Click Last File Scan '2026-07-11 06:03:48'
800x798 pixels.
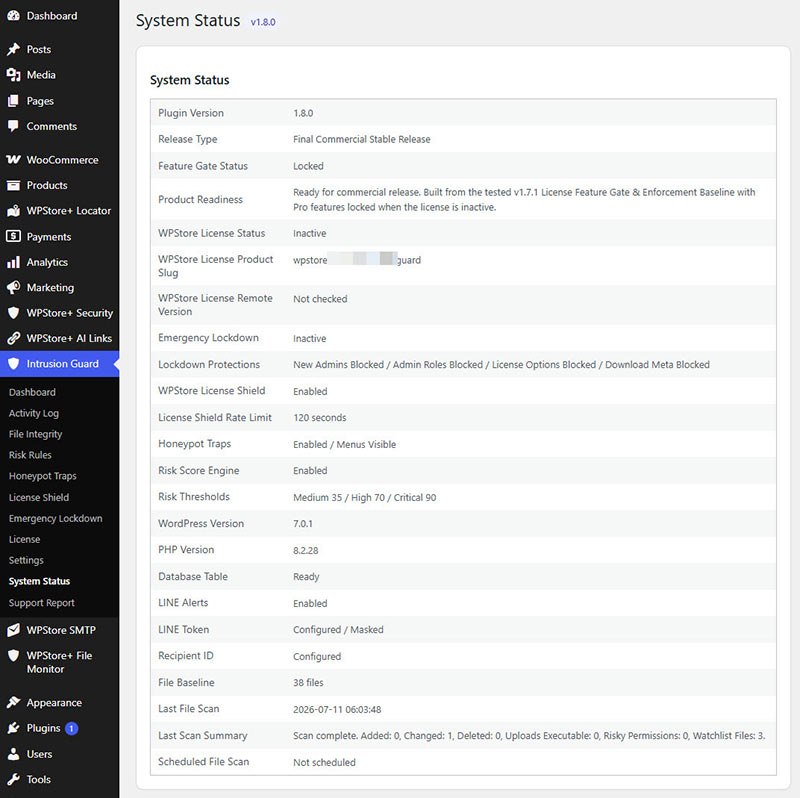point(337,709)
